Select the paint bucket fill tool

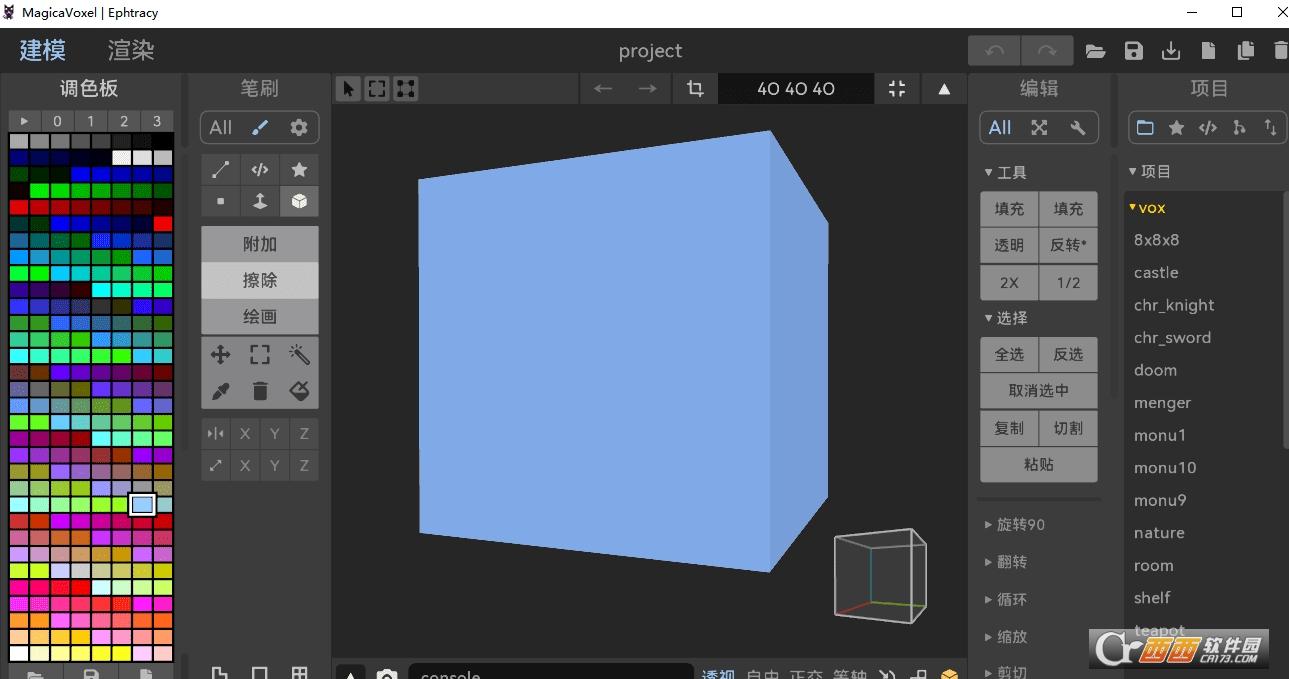tap(299, 391)
